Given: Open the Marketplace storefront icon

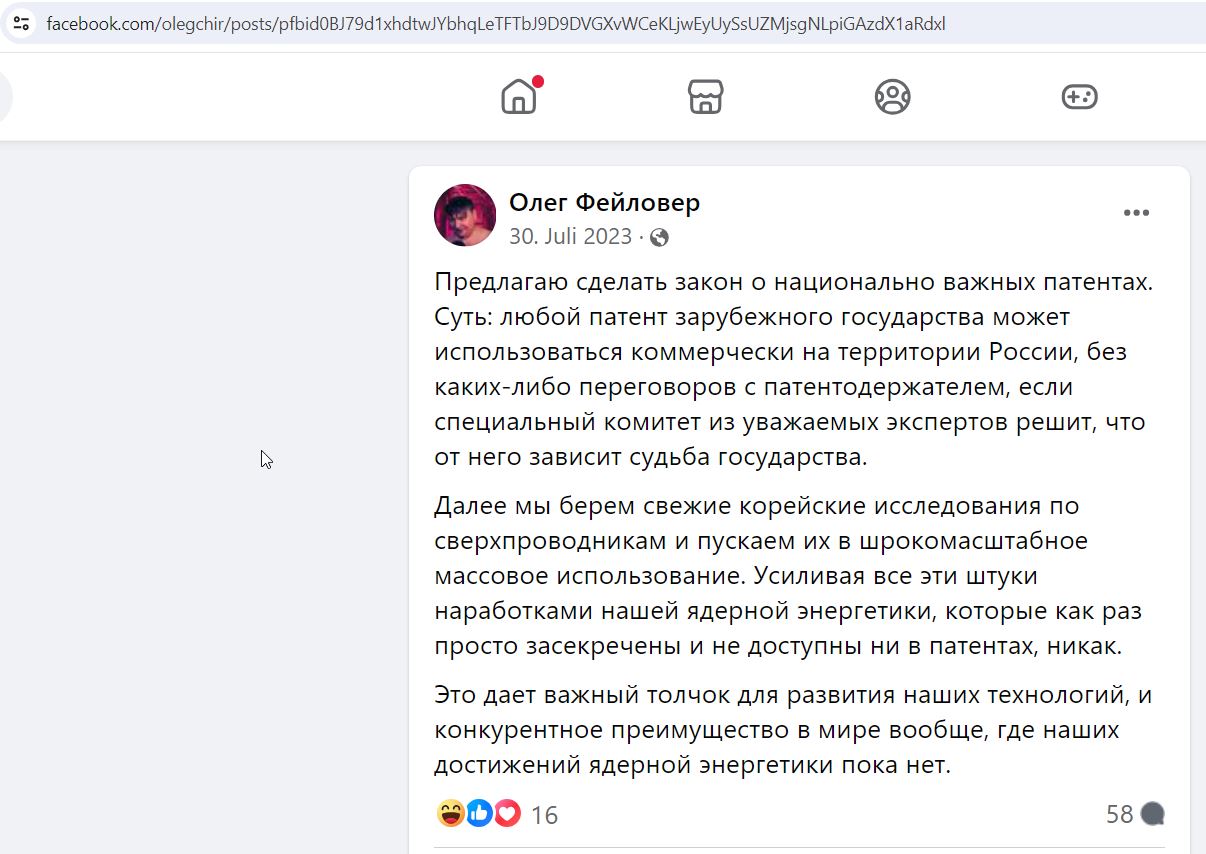Looking at the screenshot, I should 705,97.
